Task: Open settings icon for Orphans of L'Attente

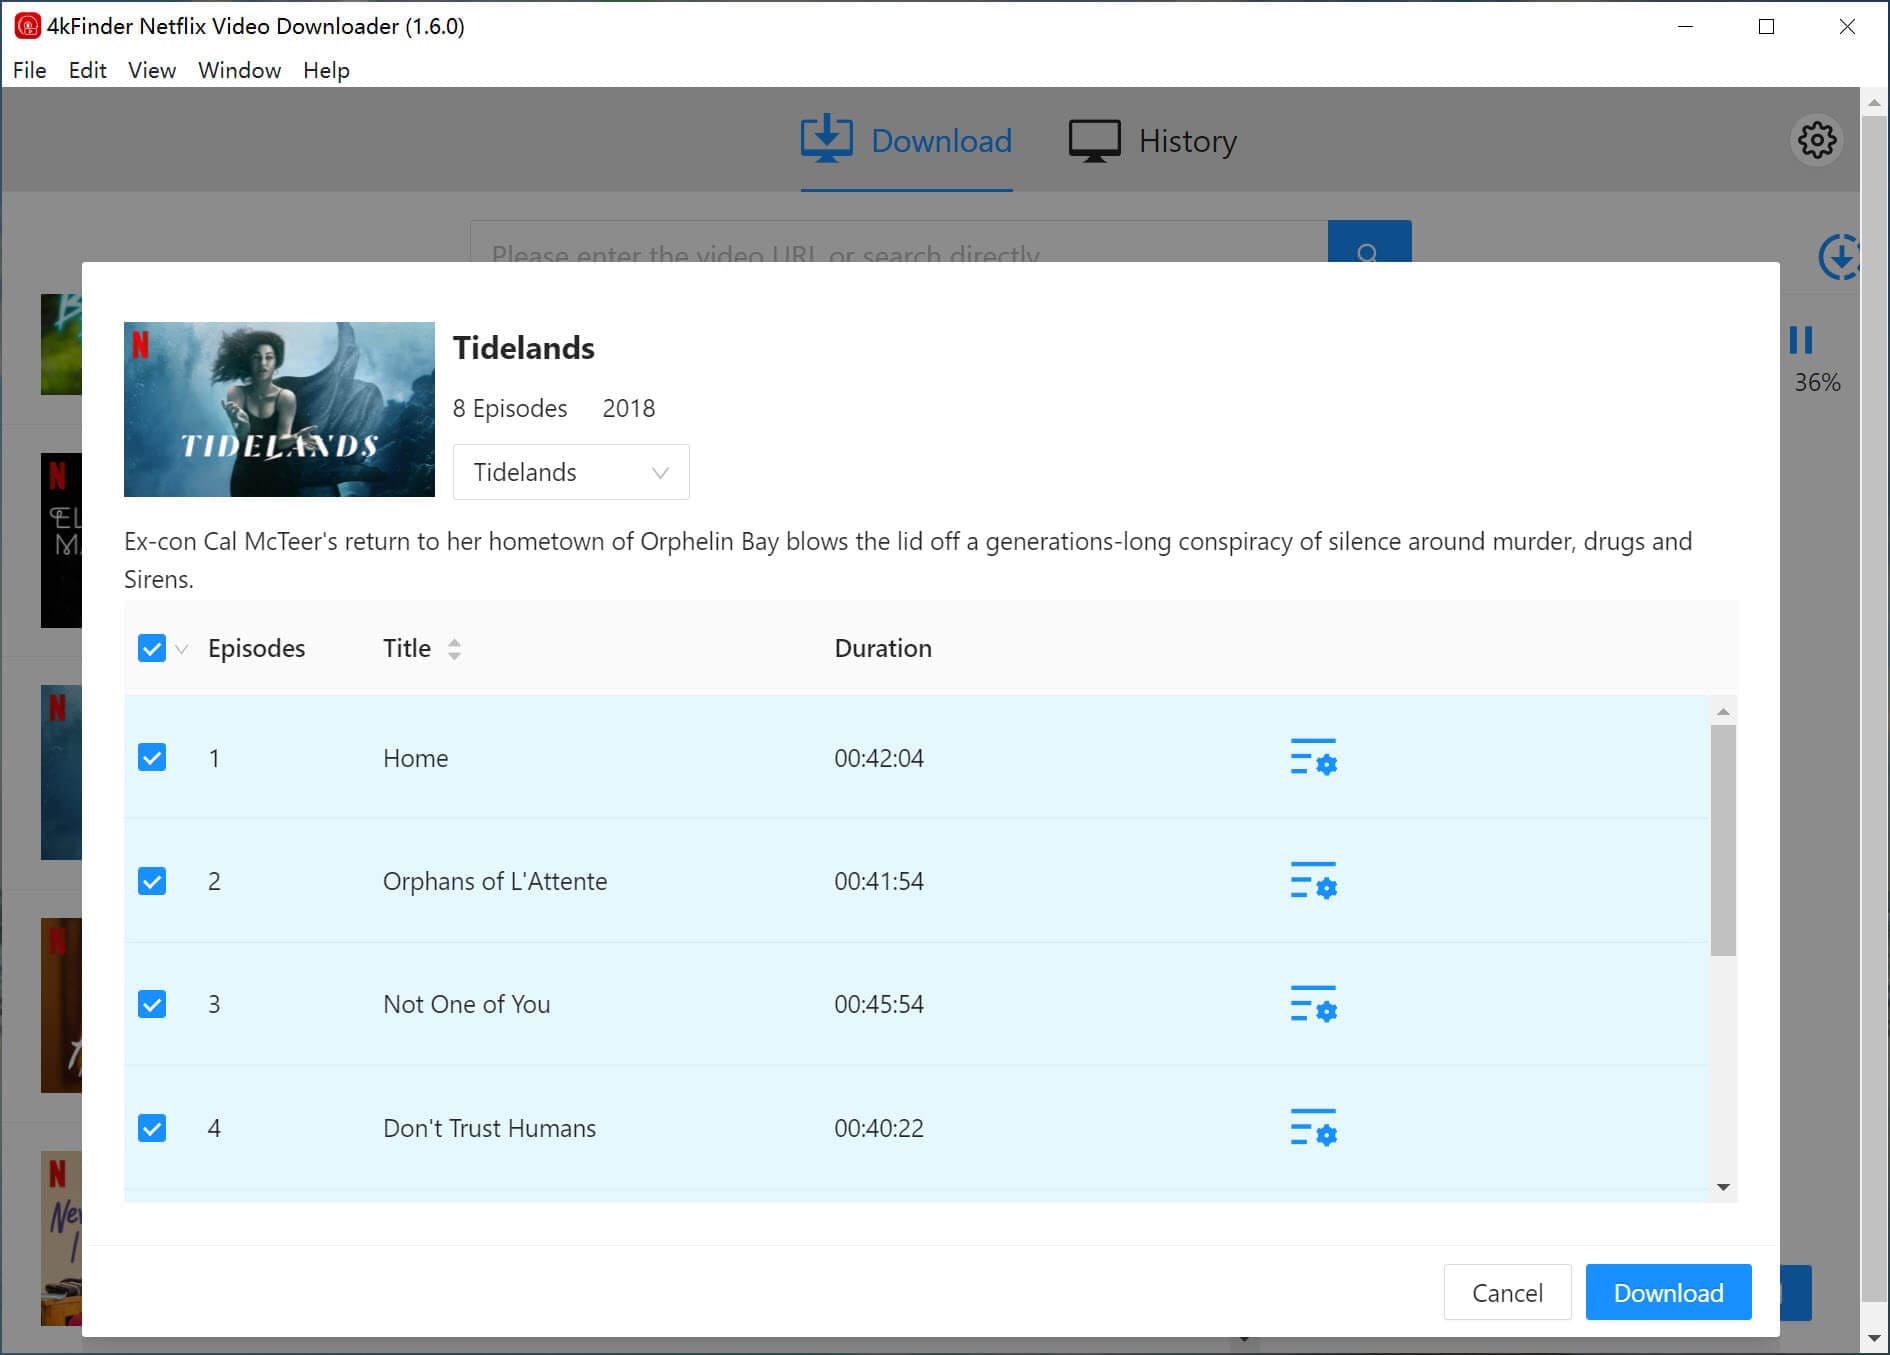Action: [x=1313, y=881]
